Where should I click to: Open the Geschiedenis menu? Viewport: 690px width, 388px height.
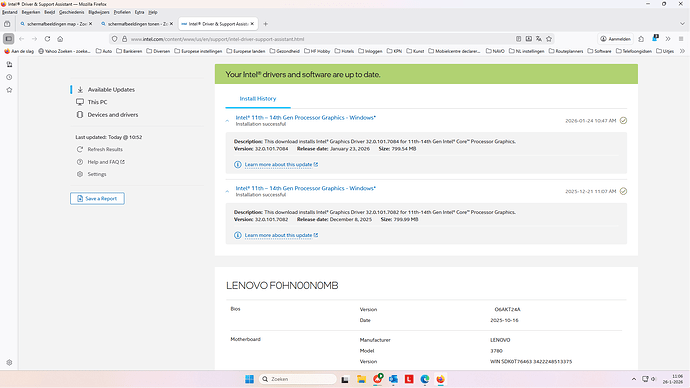pyautogui.click(x=71, y=12)
